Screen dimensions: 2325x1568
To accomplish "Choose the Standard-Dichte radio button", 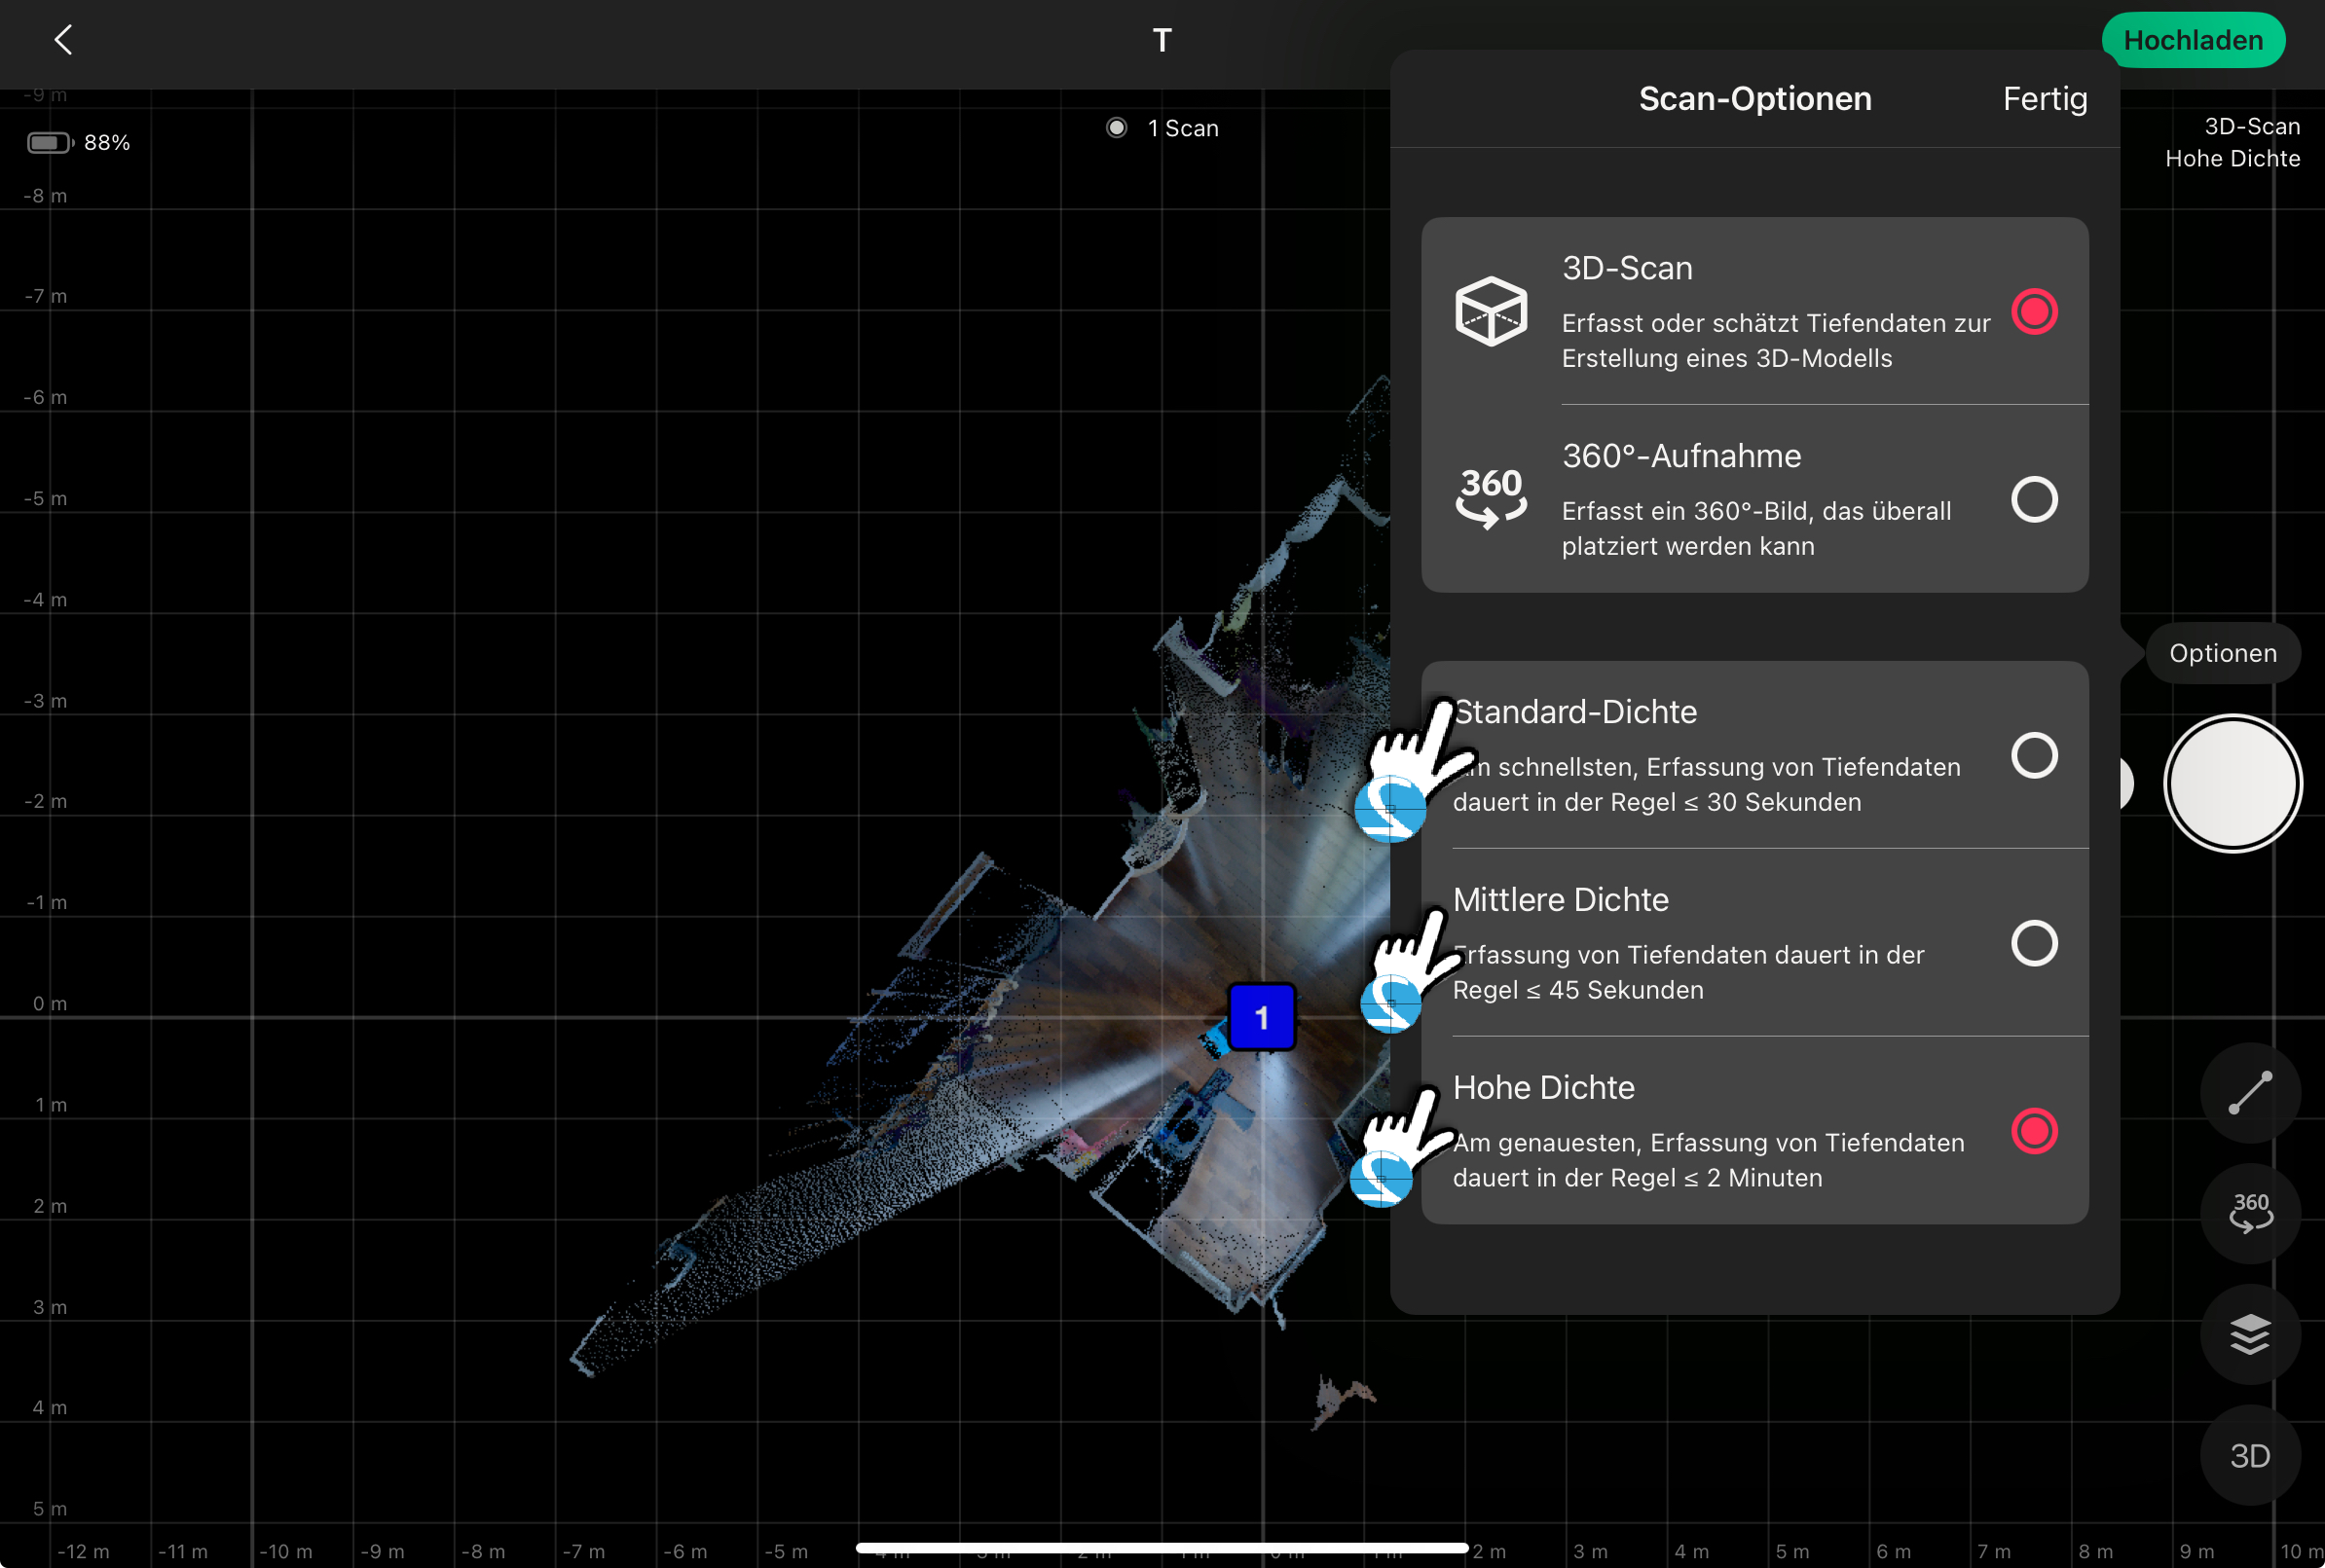I will pos(2033,755).
